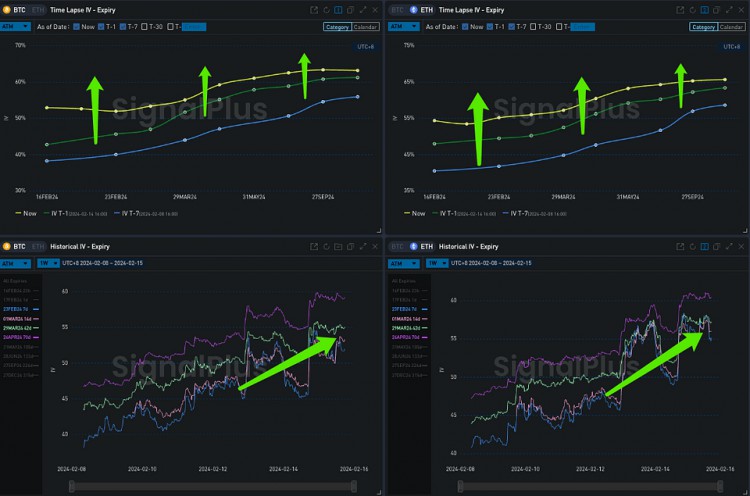
Task: Uncheck T-7 in BTC Time Lapse panel
Action: pyautogui.click(x=122, y=27)
